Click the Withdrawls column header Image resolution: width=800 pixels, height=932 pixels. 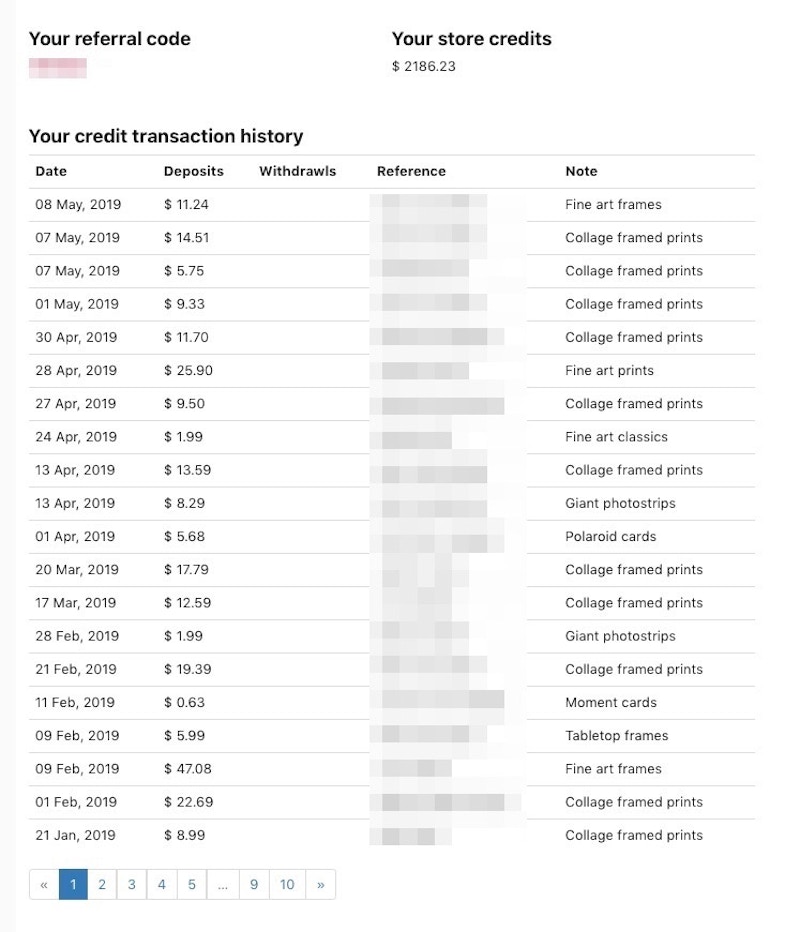click(297, 171)
